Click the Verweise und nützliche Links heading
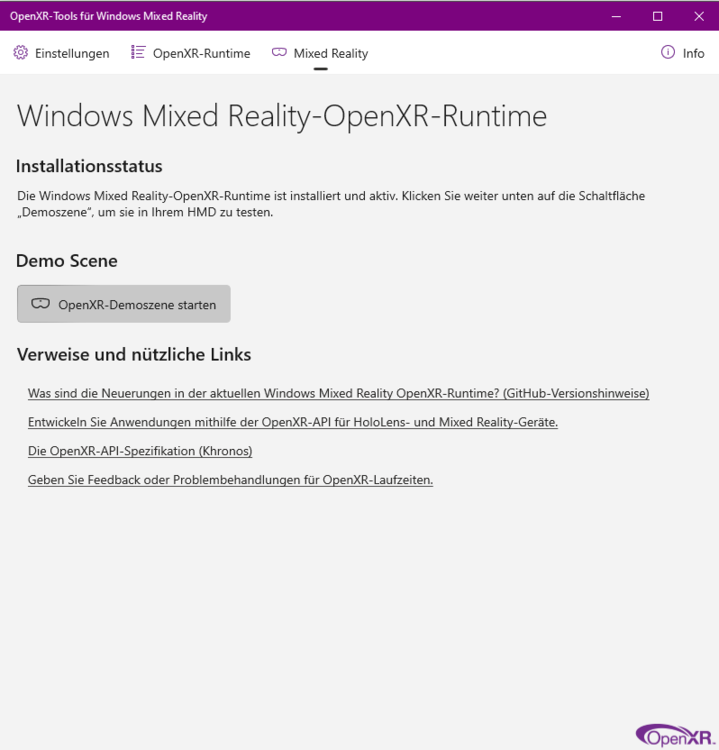Image resolution: width=719 pixels, height=750 pixels. [134, 354]
